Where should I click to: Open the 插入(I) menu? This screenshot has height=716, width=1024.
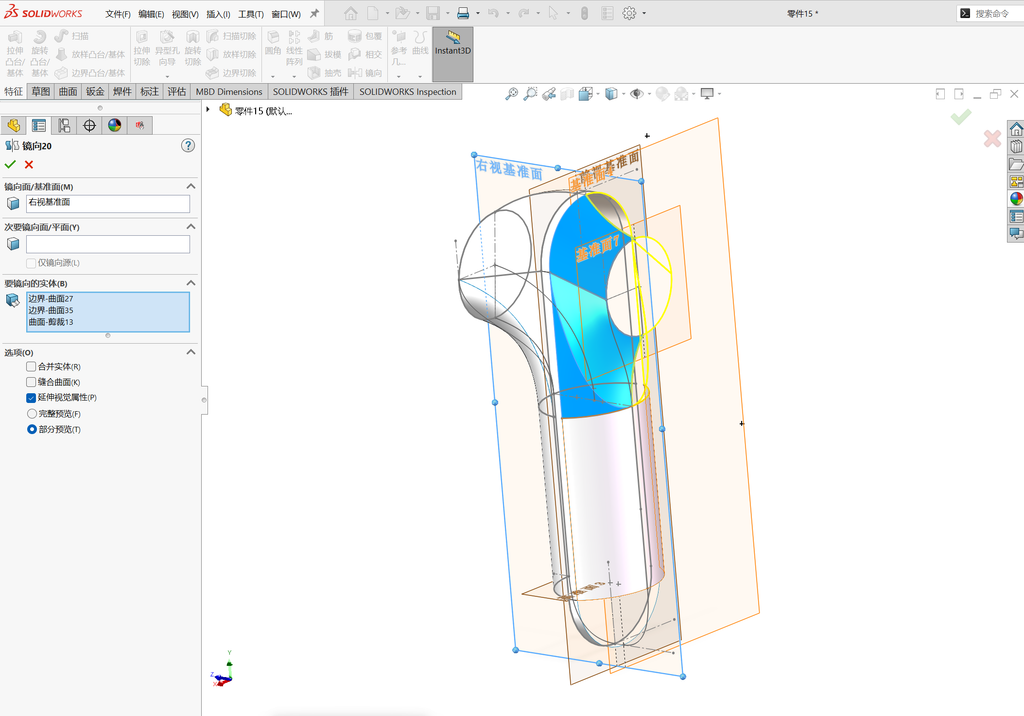pyautogui.click(x=218, y=14)
